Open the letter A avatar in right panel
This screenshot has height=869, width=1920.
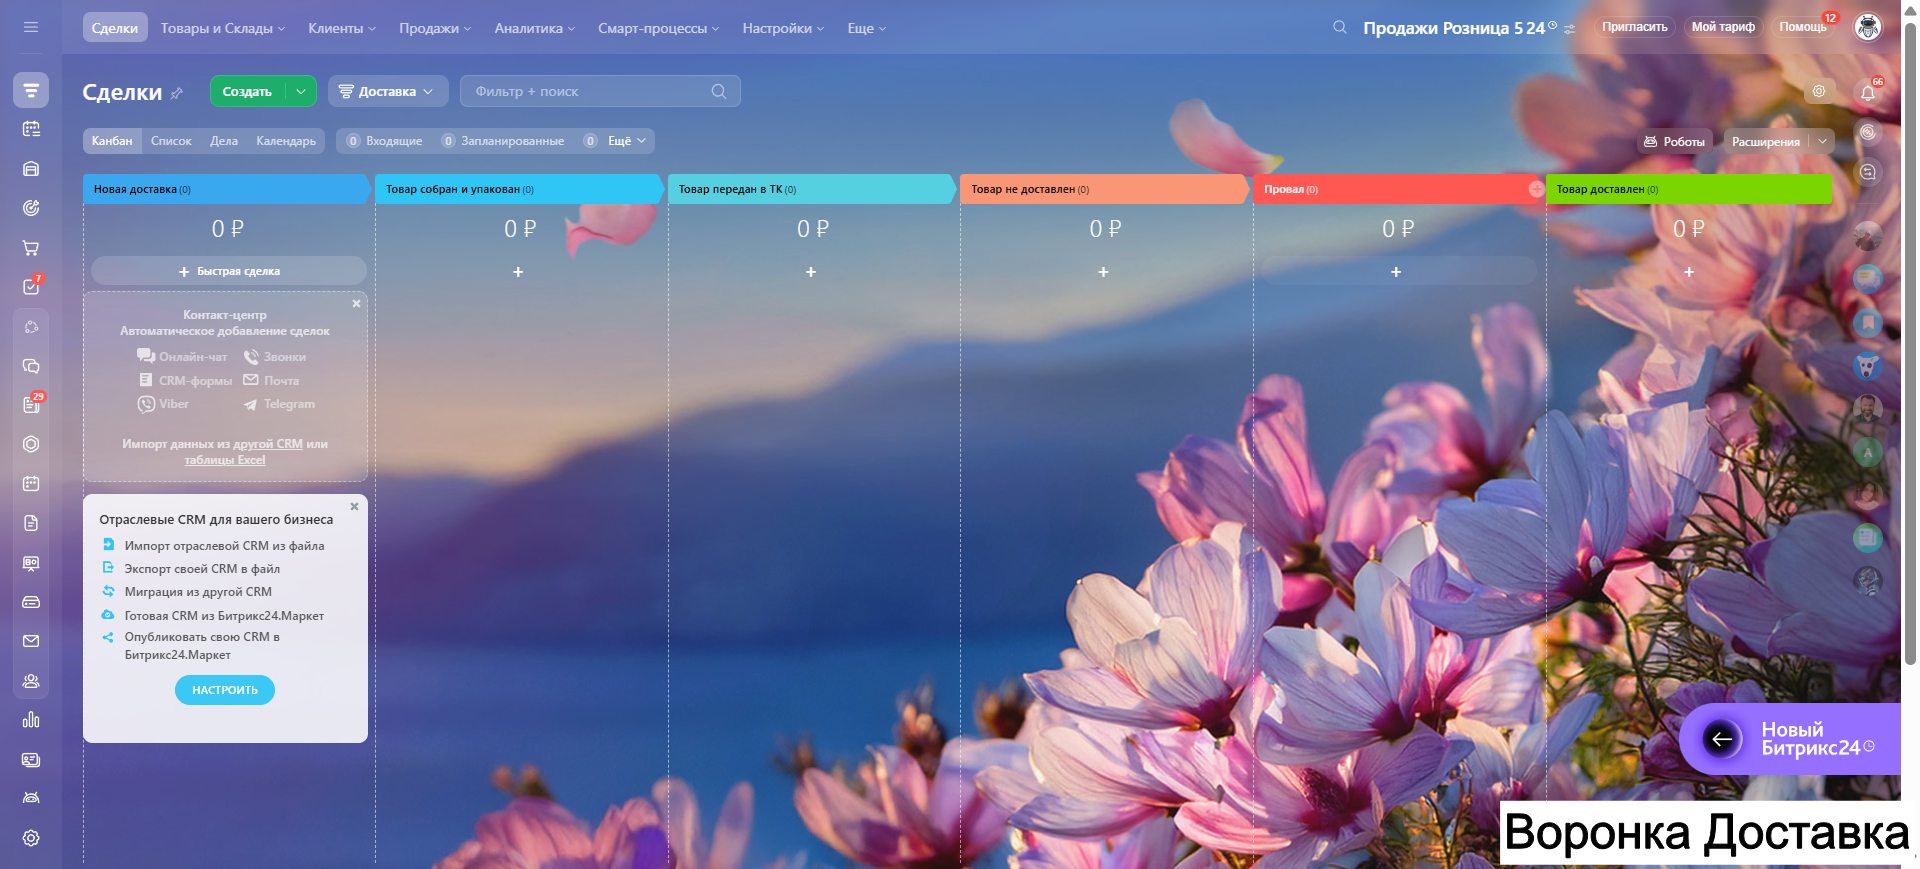pos(1868,452)
